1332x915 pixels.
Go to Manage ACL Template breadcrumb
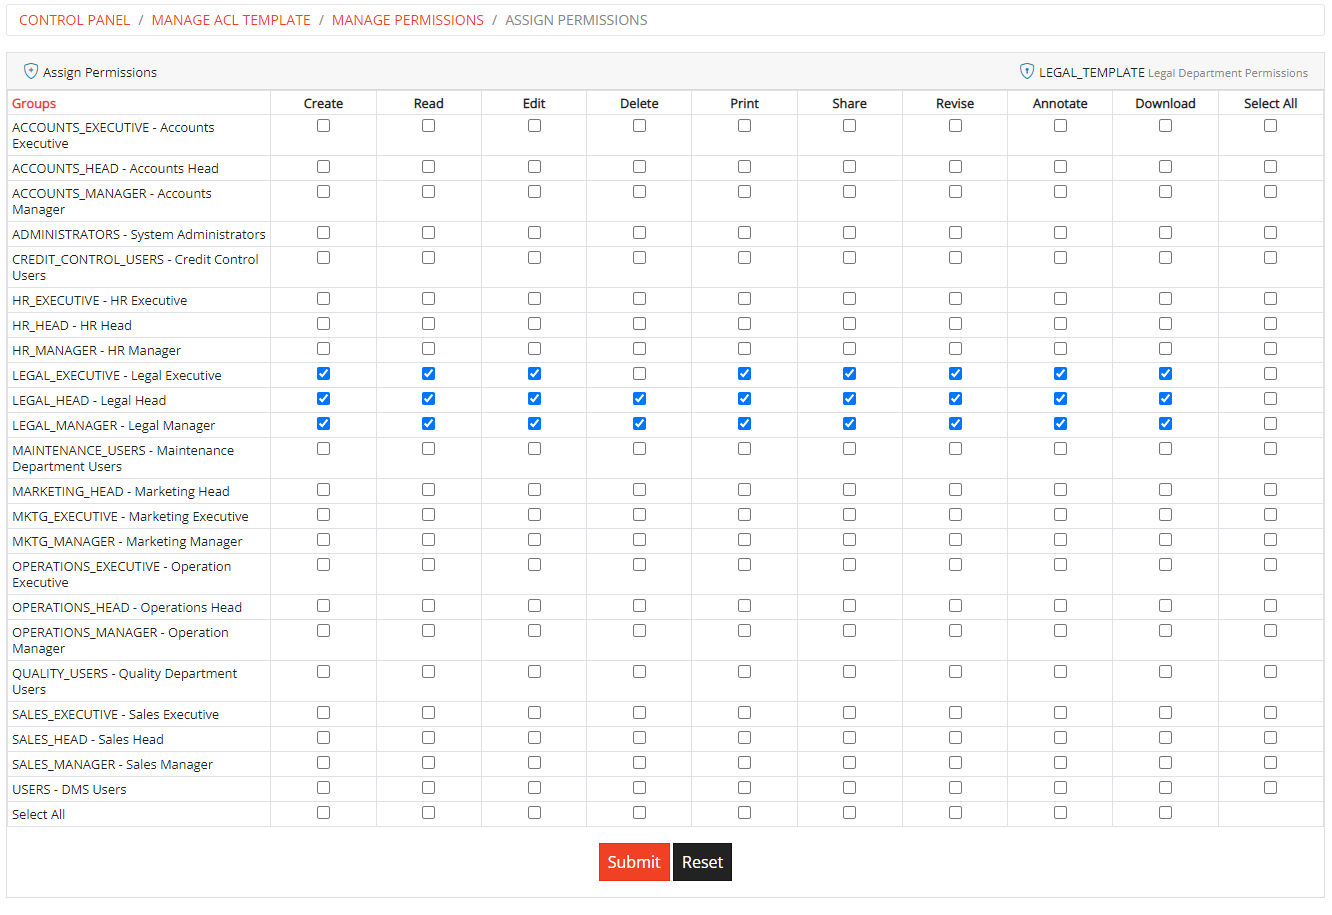[231, 20]
